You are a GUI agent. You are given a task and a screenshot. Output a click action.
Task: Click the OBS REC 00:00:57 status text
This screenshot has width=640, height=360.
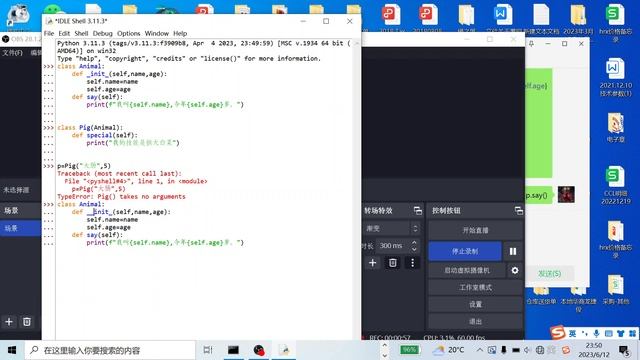(389, 338)
